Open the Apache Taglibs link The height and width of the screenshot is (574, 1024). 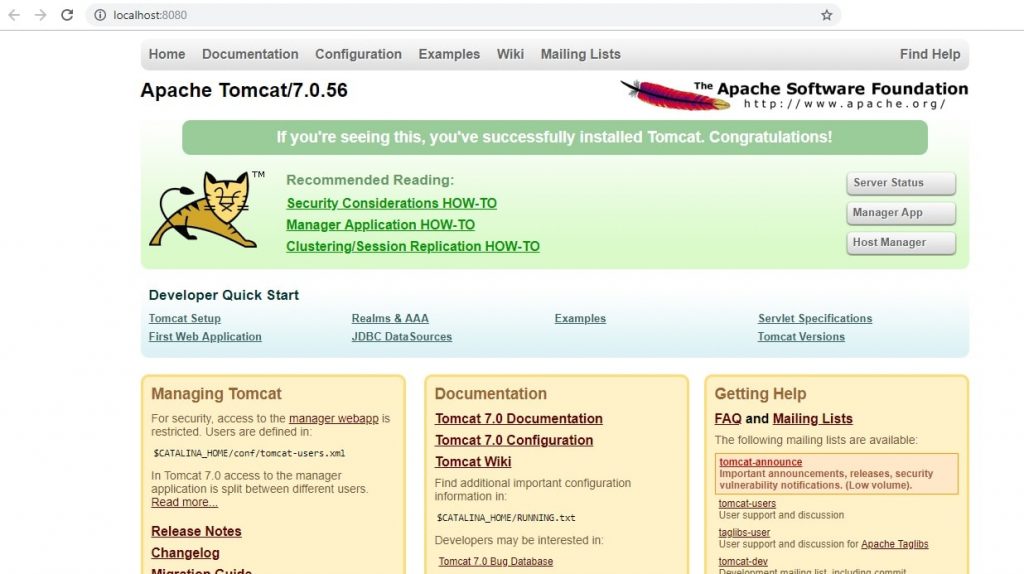(x=895, y=544)
